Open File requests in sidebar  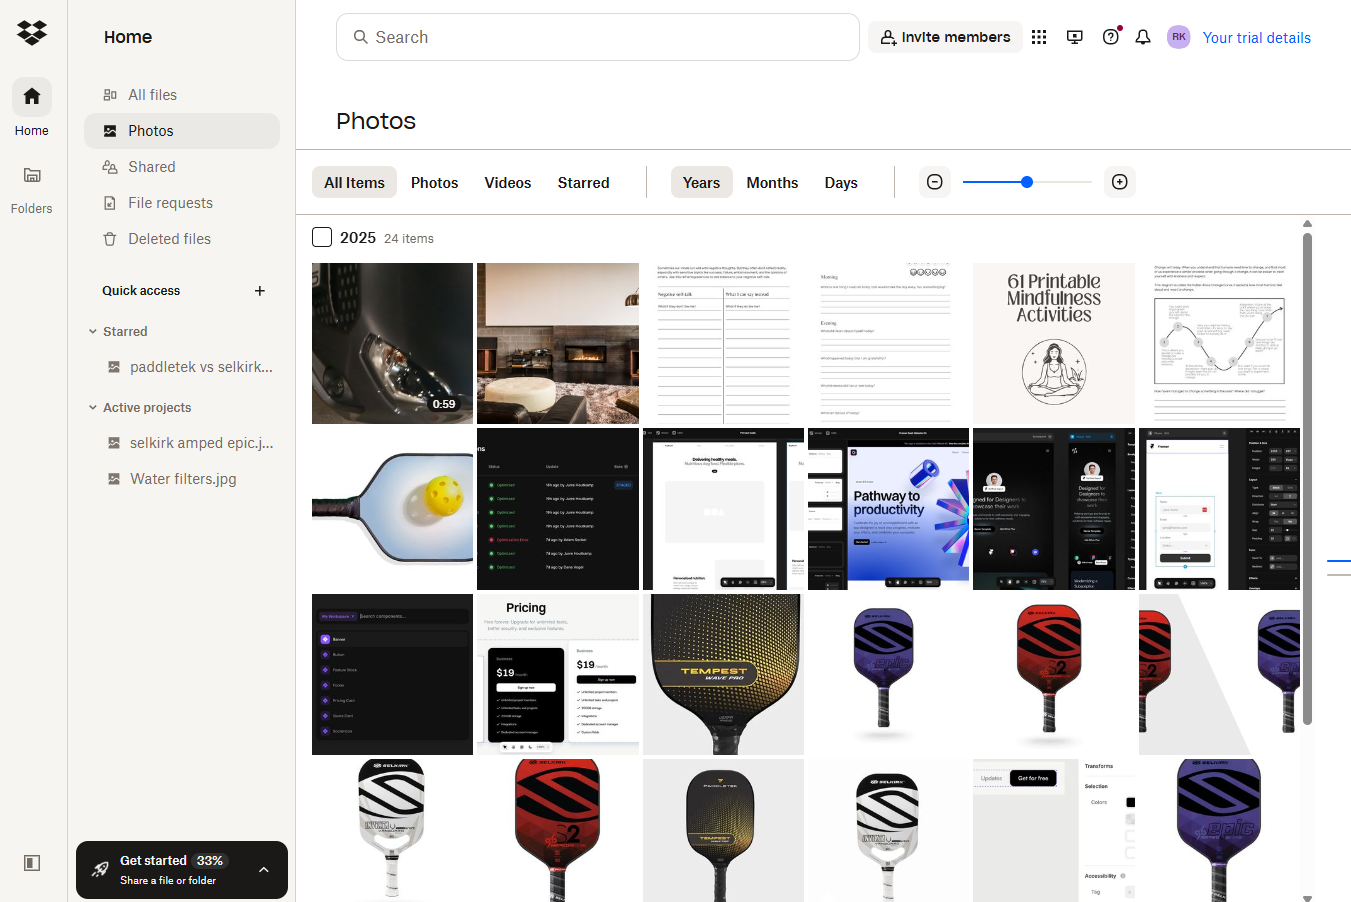tap(182, 203)
